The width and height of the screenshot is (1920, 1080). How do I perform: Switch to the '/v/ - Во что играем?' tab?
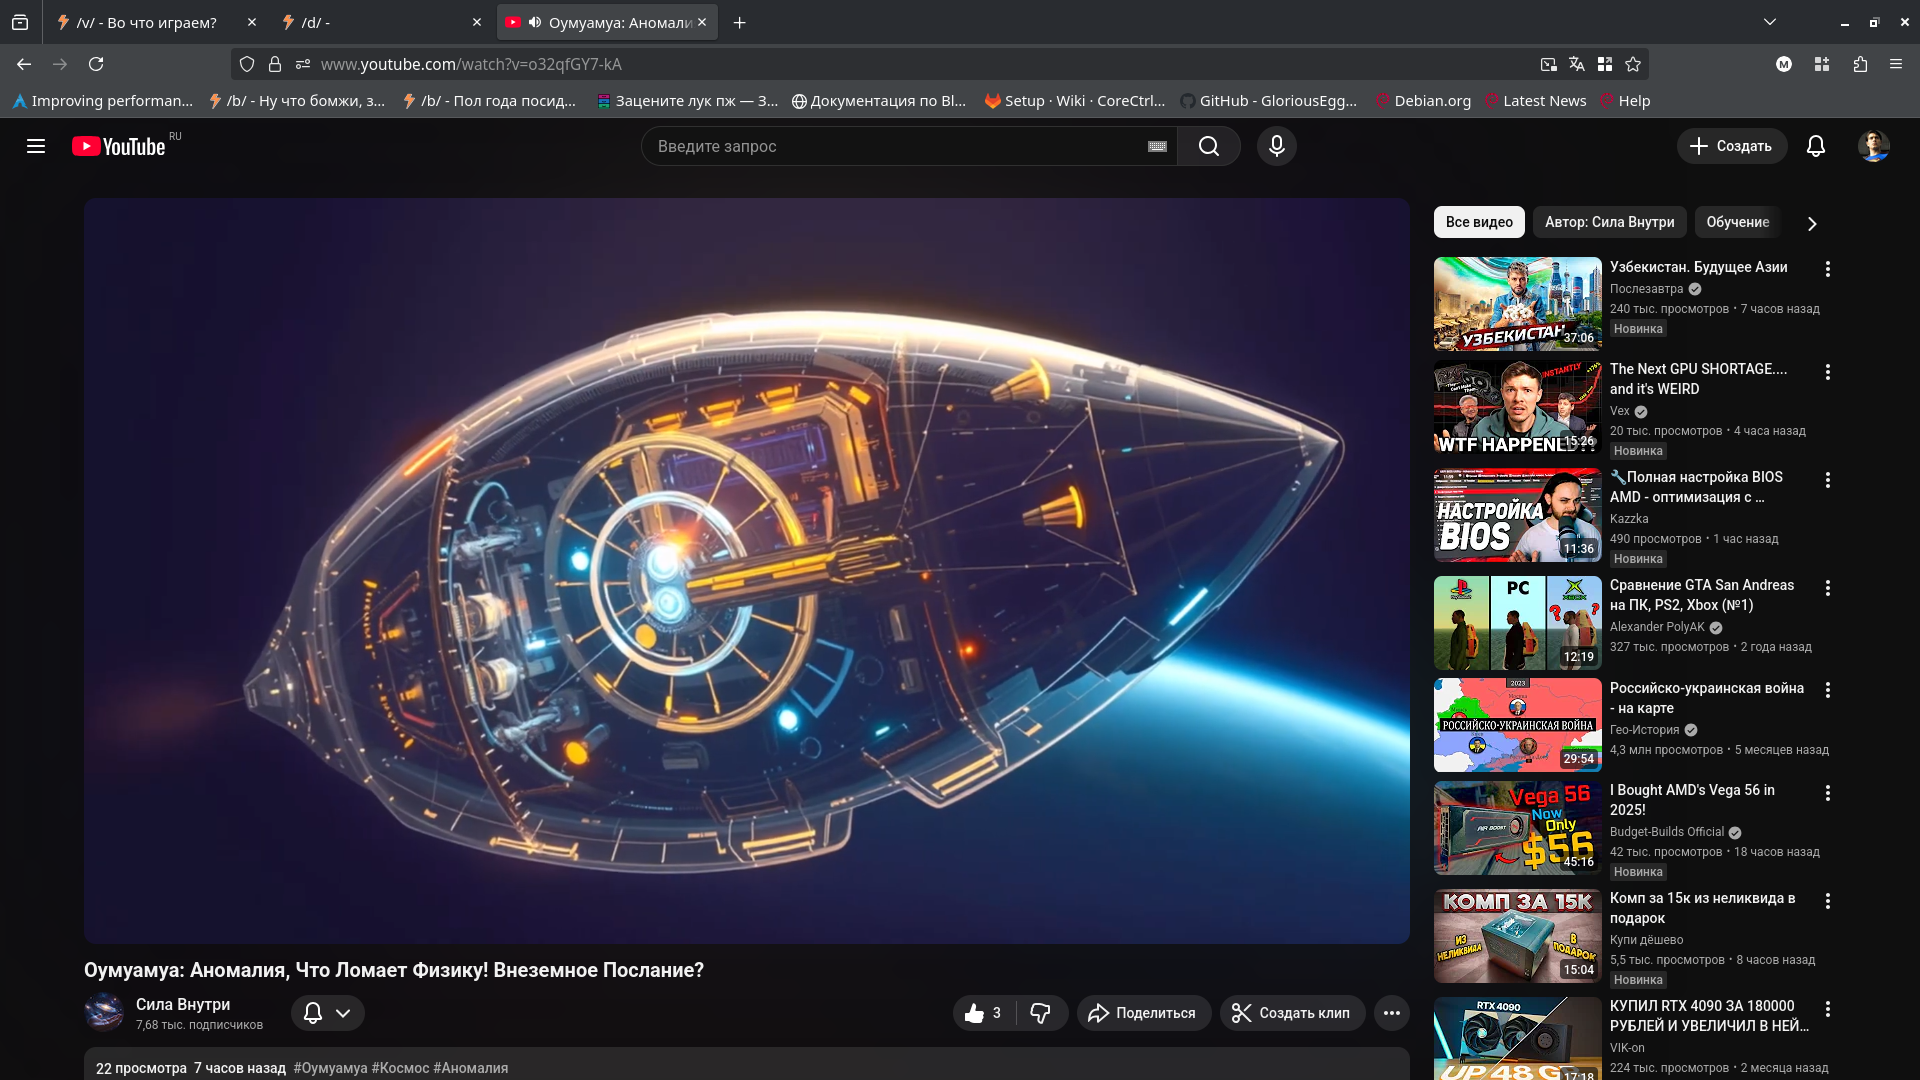click(147, 22)
